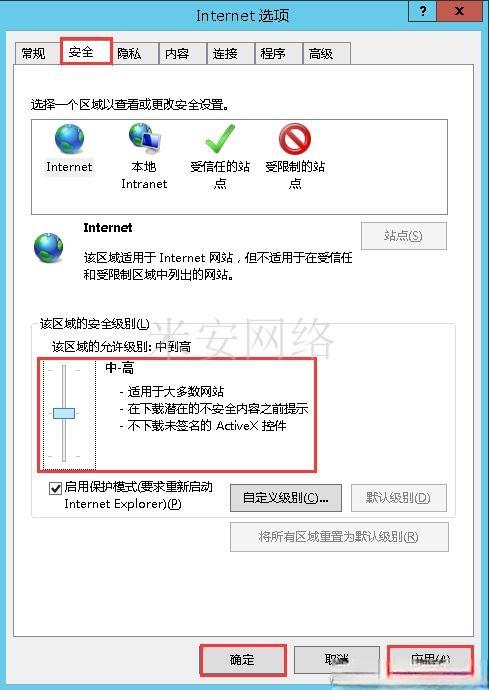Image resolution: width=489 pixels, height=690 pixels.
Task: Click the help question mark button
Action: point(423,11)
